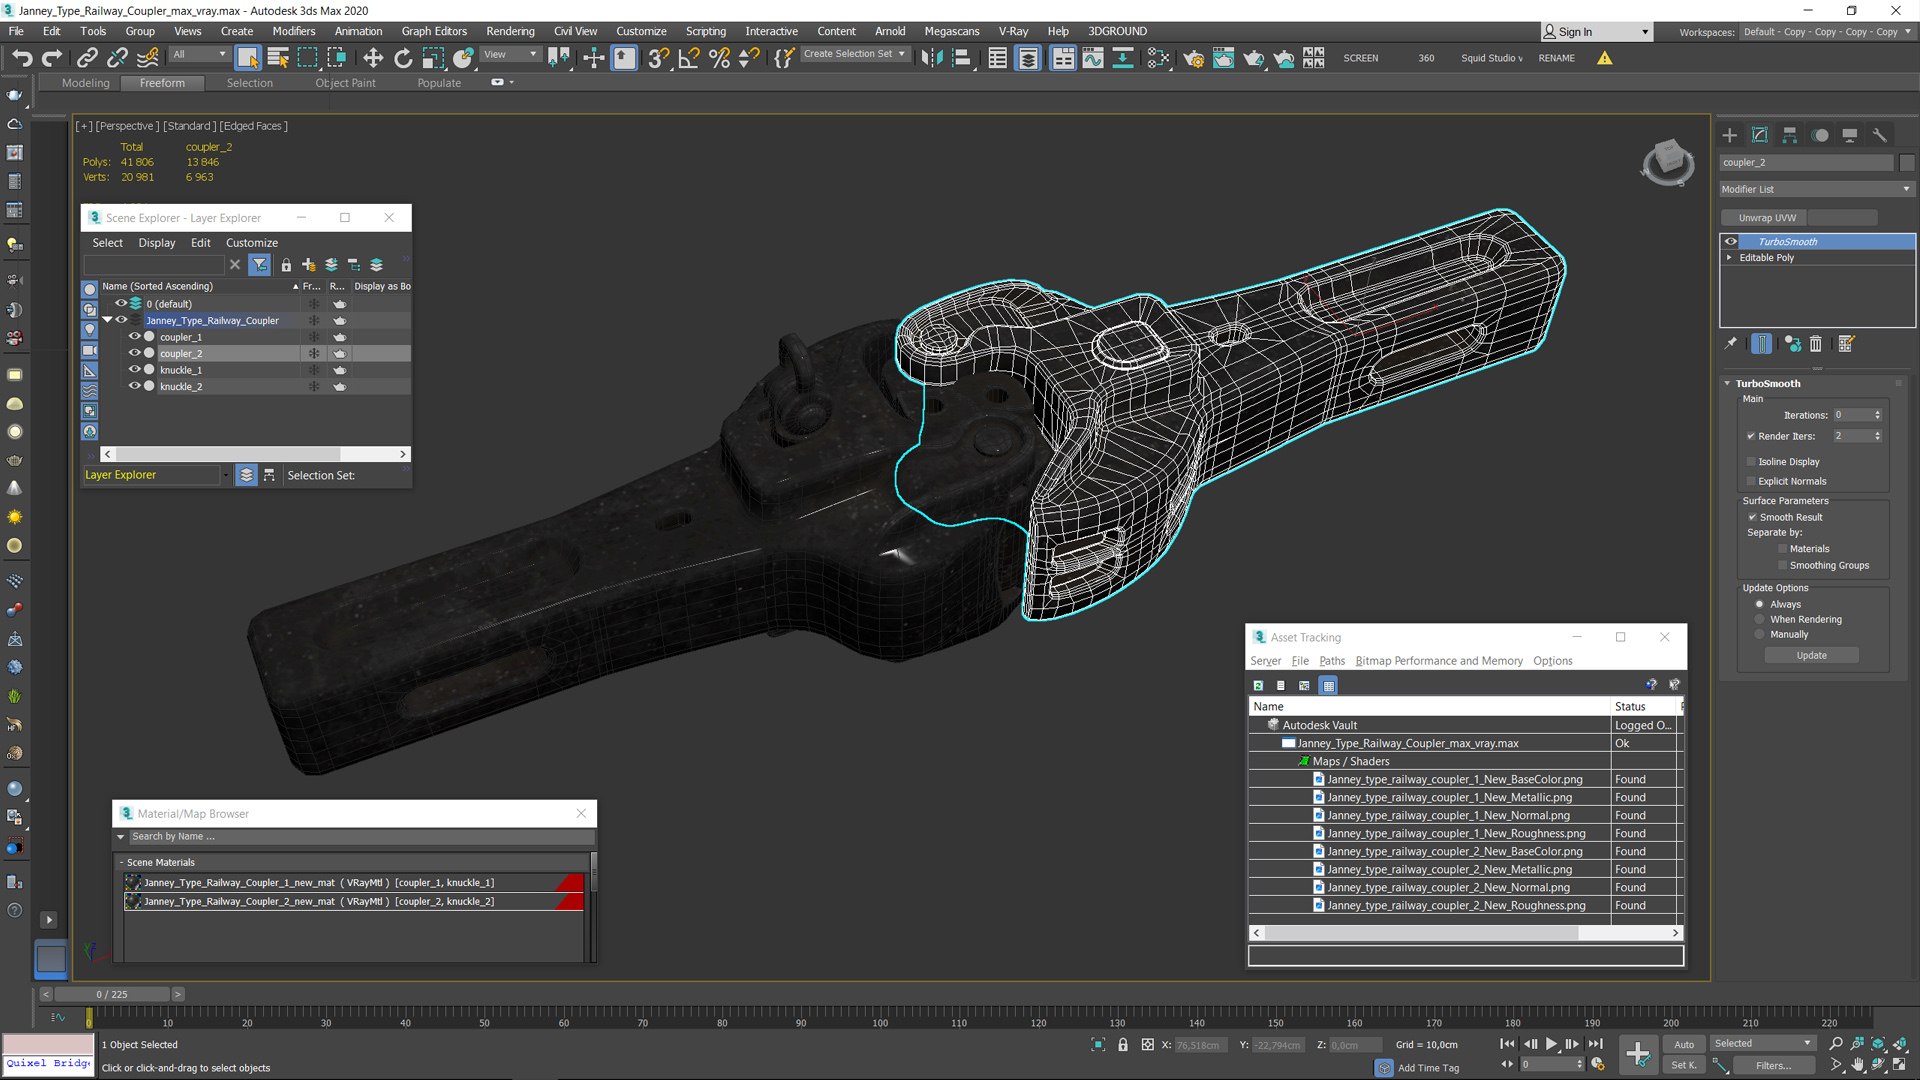Screen dimensions: 1920x1080
Task: Open the Rendering menu
Action: pos(510,31)
